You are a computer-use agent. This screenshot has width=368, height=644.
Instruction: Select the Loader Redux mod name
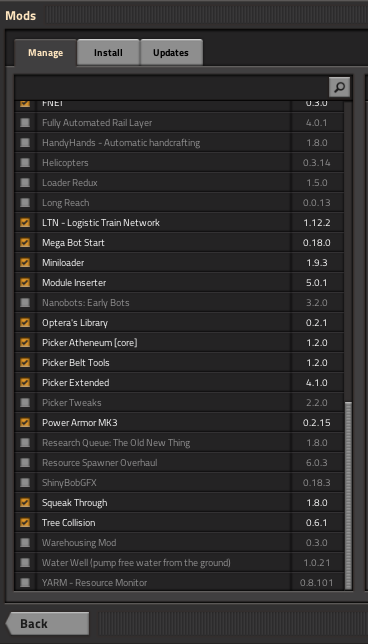pyautogui.click(x=69, y=182)
